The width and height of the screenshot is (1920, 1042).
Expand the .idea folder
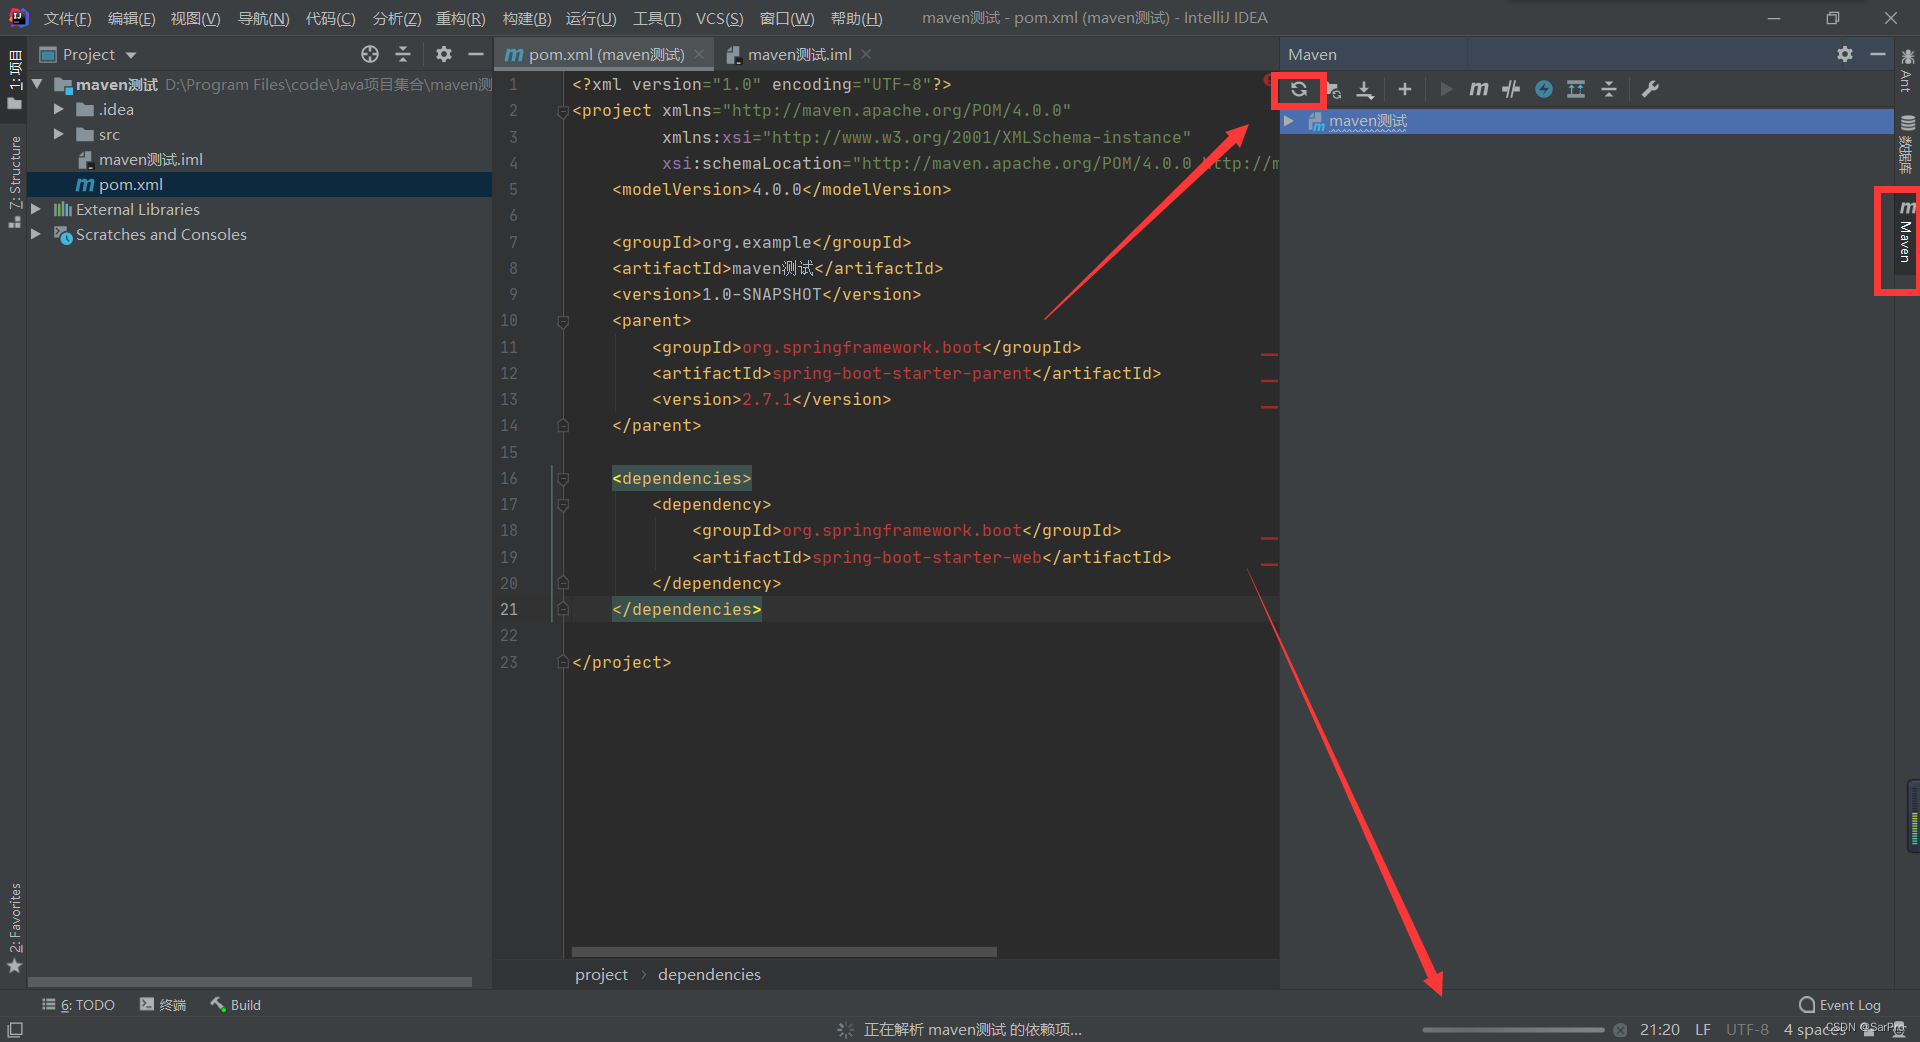coord(58,109)
